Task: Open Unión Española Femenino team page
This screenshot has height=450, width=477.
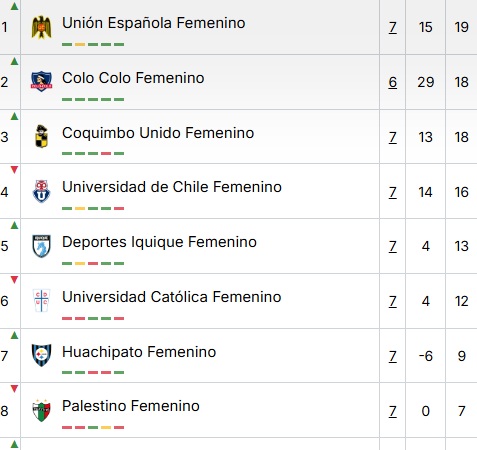Action: click(x=154, y=23)
